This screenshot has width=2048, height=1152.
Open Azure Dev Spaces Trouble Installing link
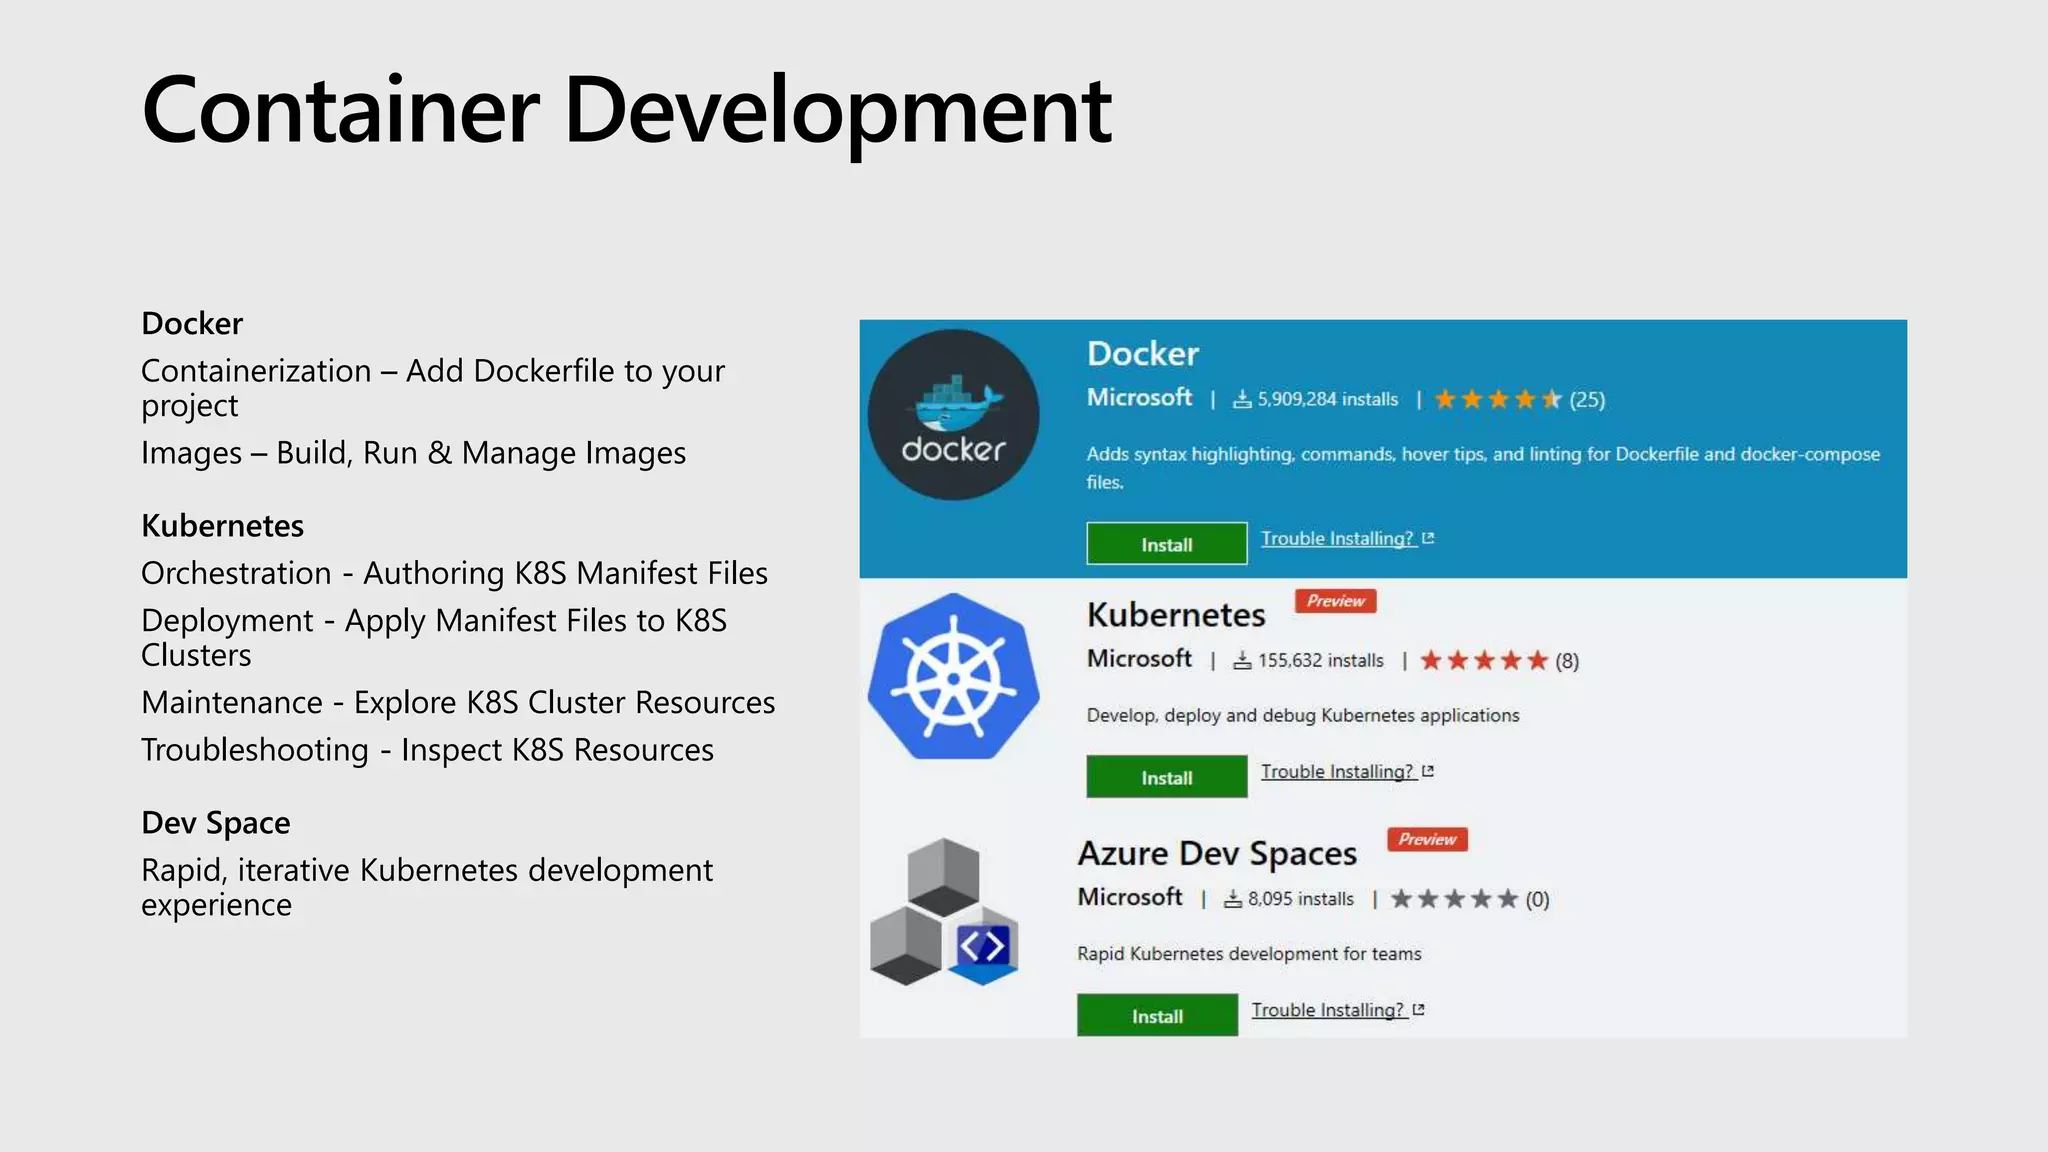1327,1009
